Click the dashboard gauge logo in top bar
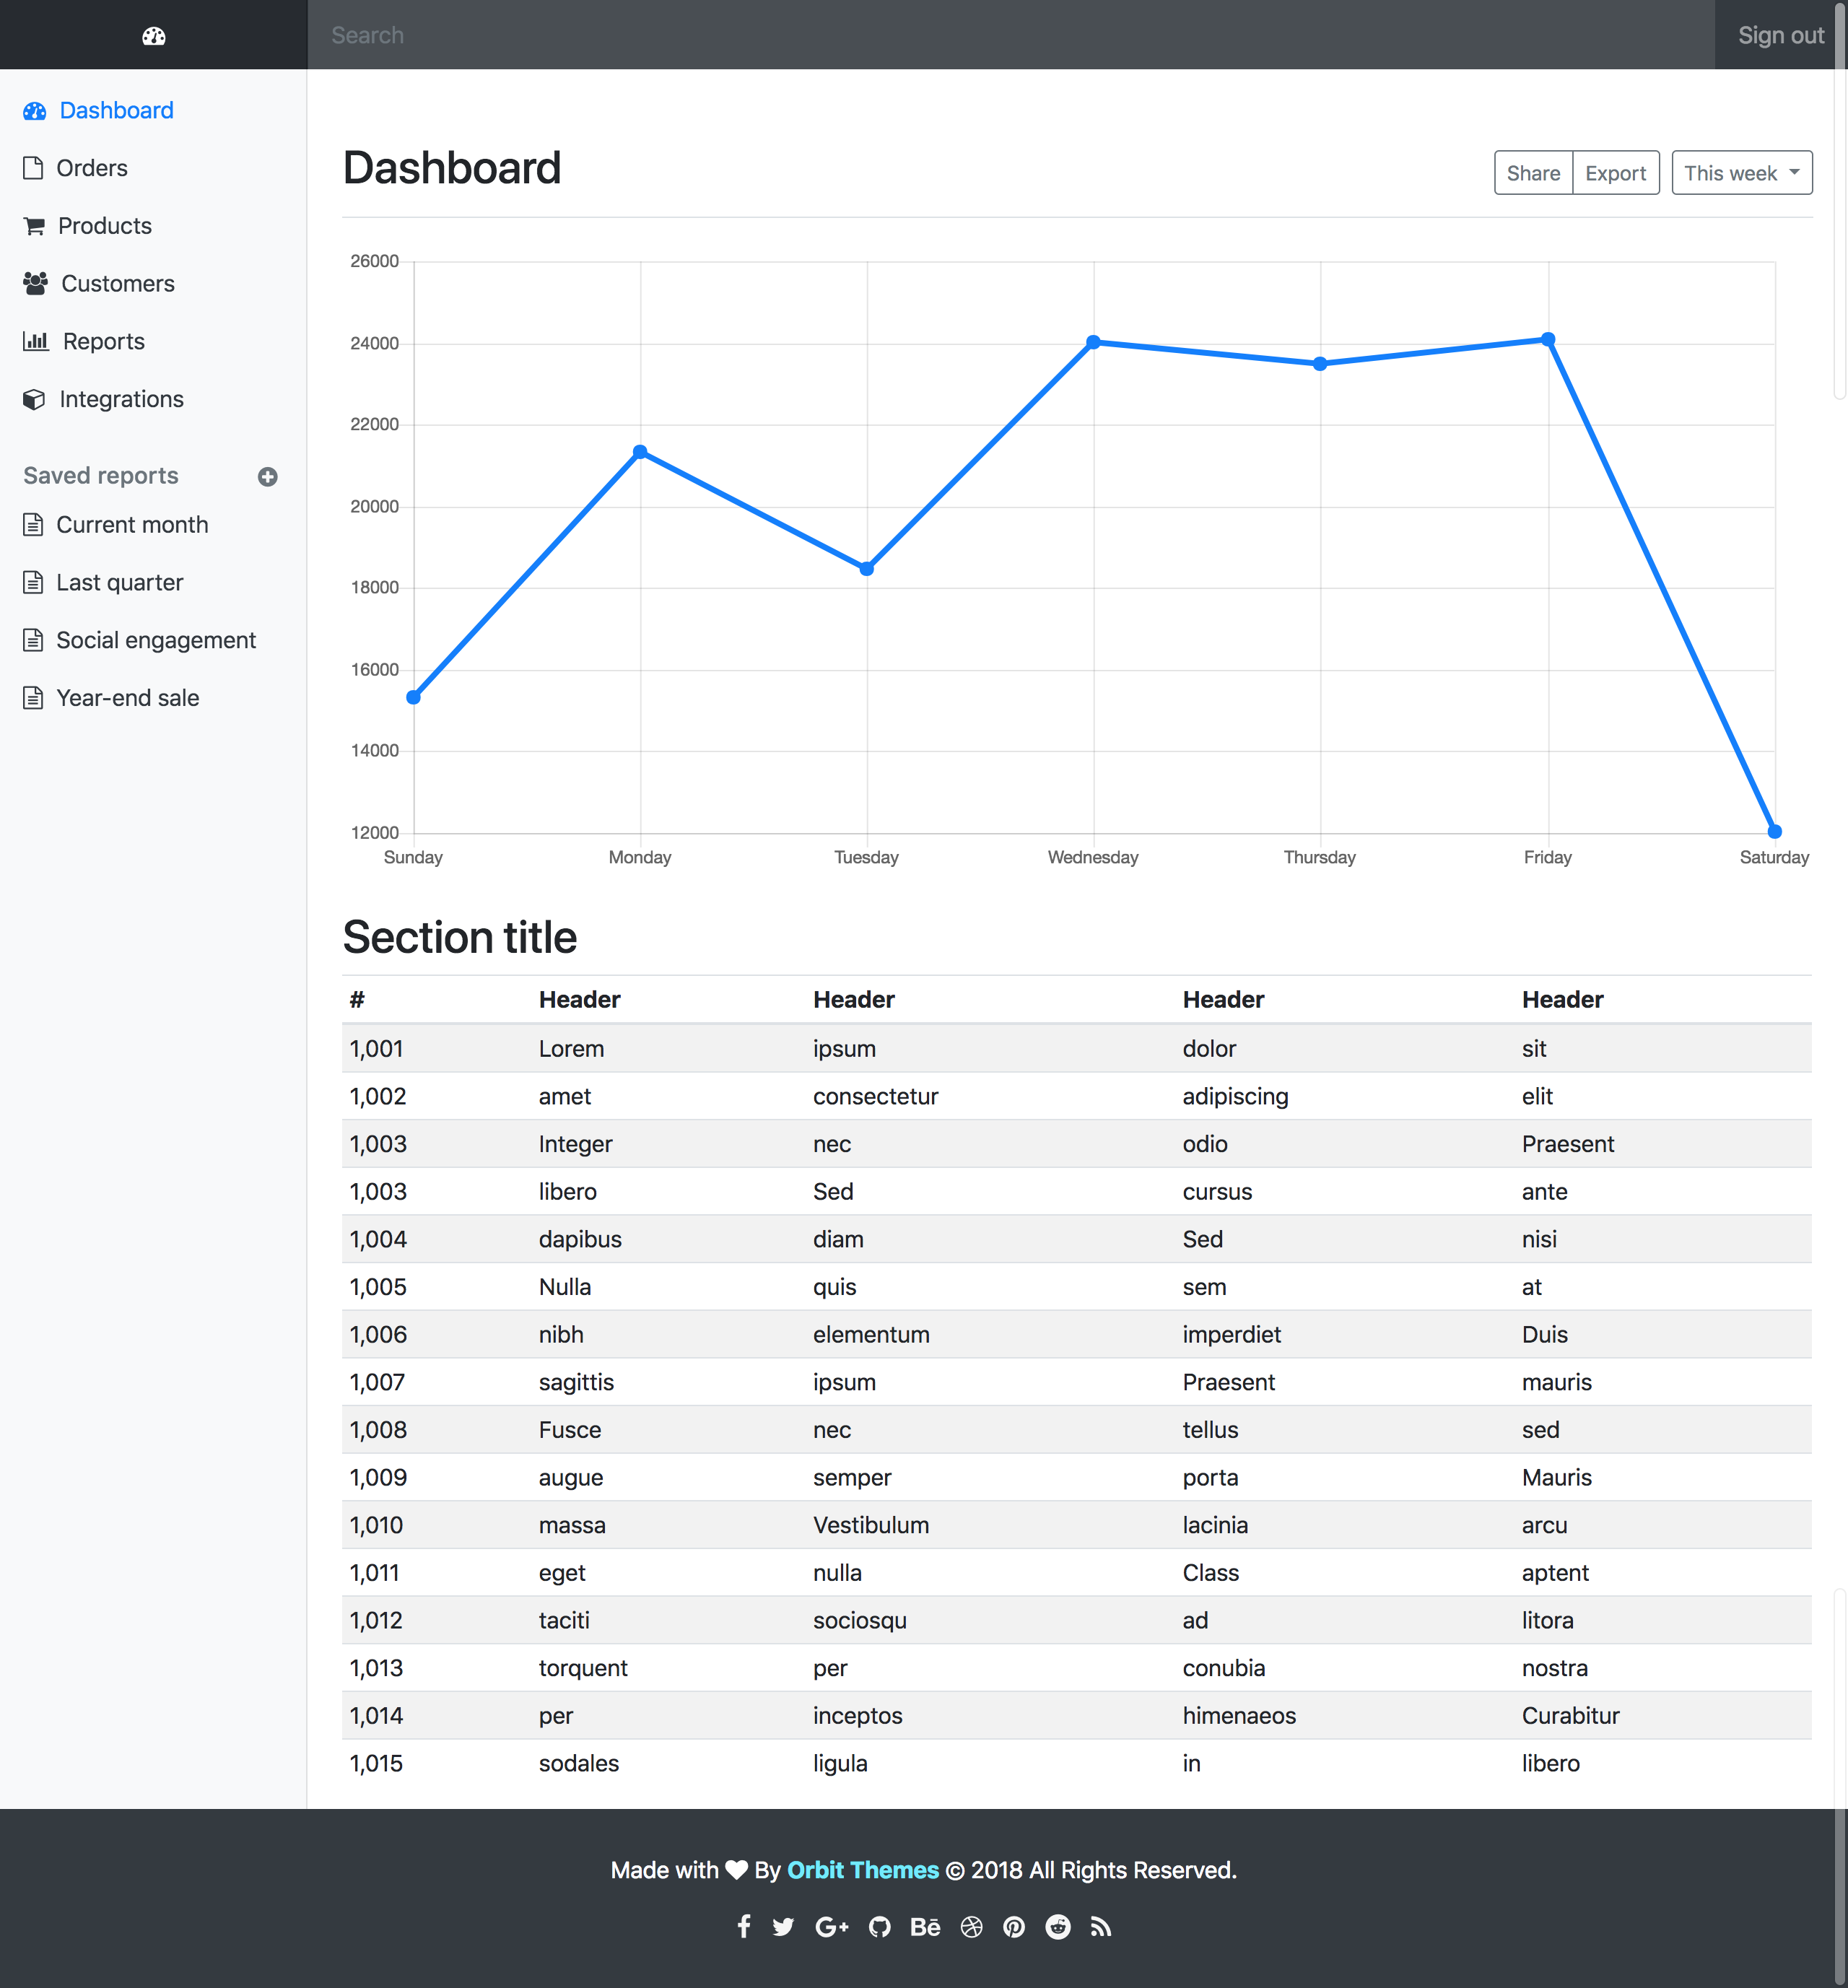Image resolution: width=1848 pixels, height=1988 pixels. point(153,36)
